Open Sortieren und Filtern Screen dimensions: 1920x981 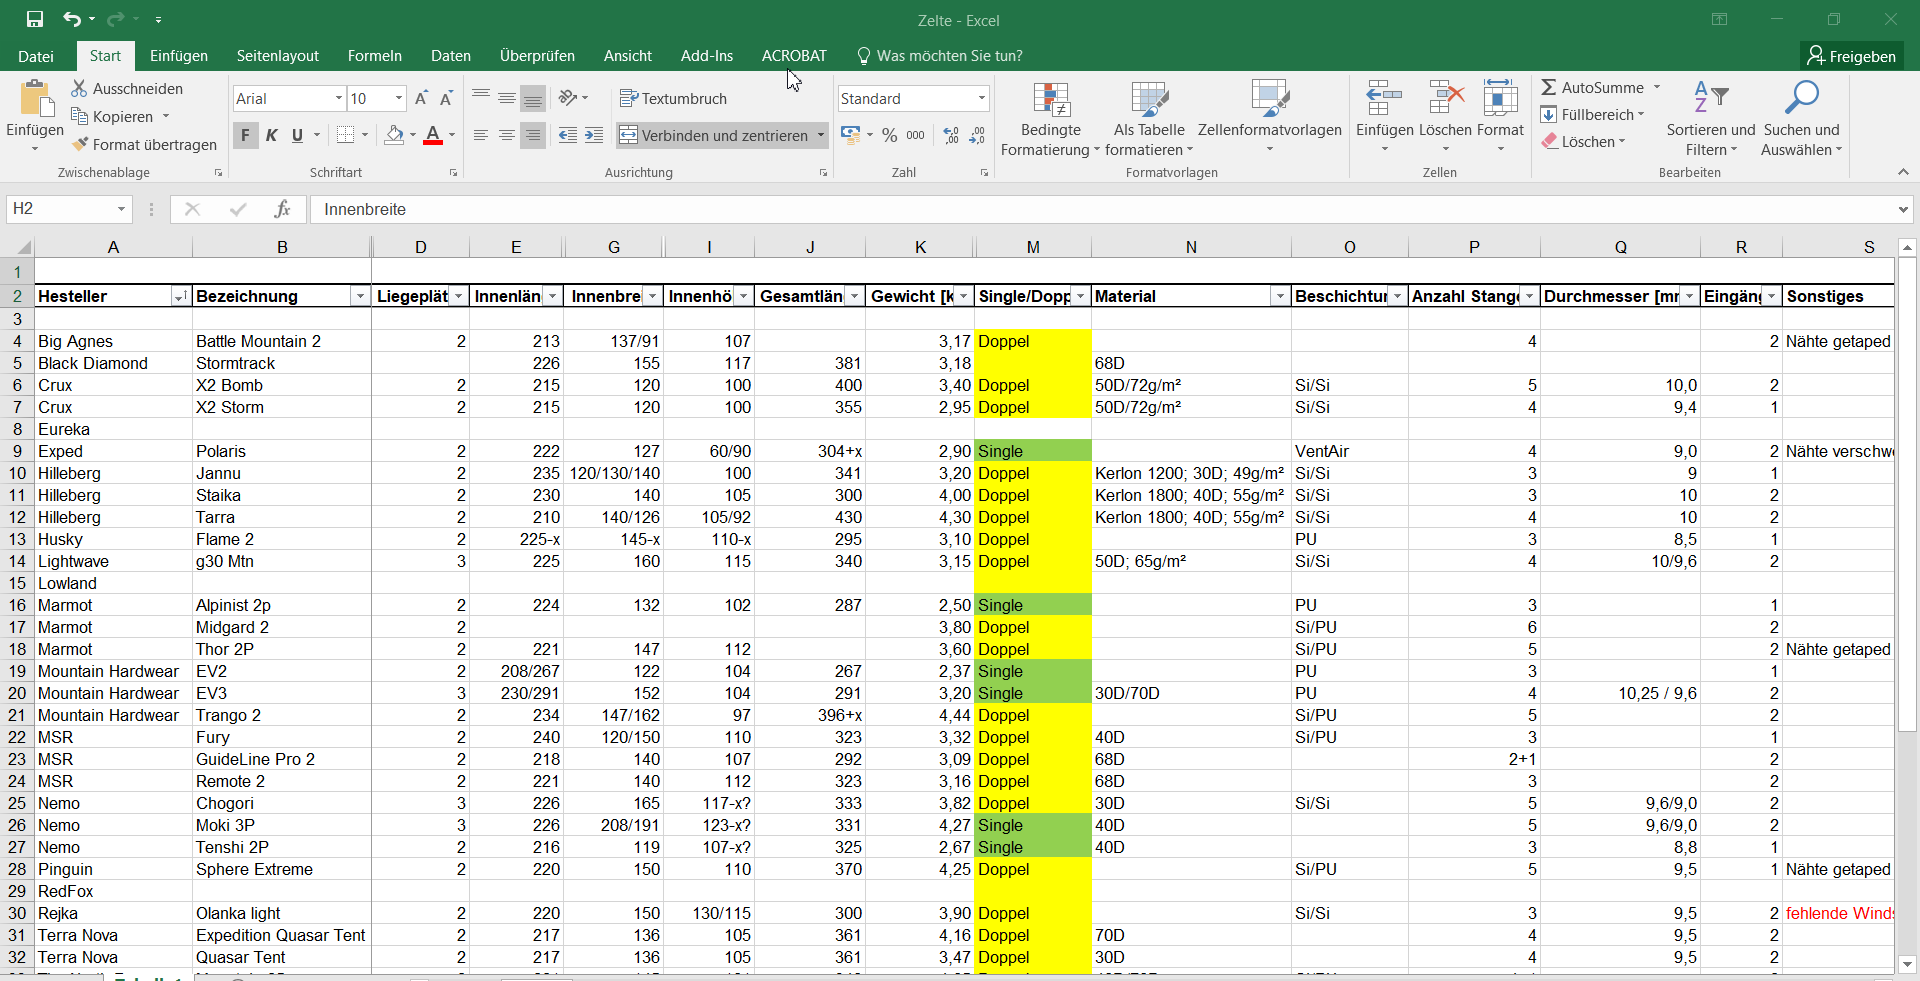coord(1711,119)
